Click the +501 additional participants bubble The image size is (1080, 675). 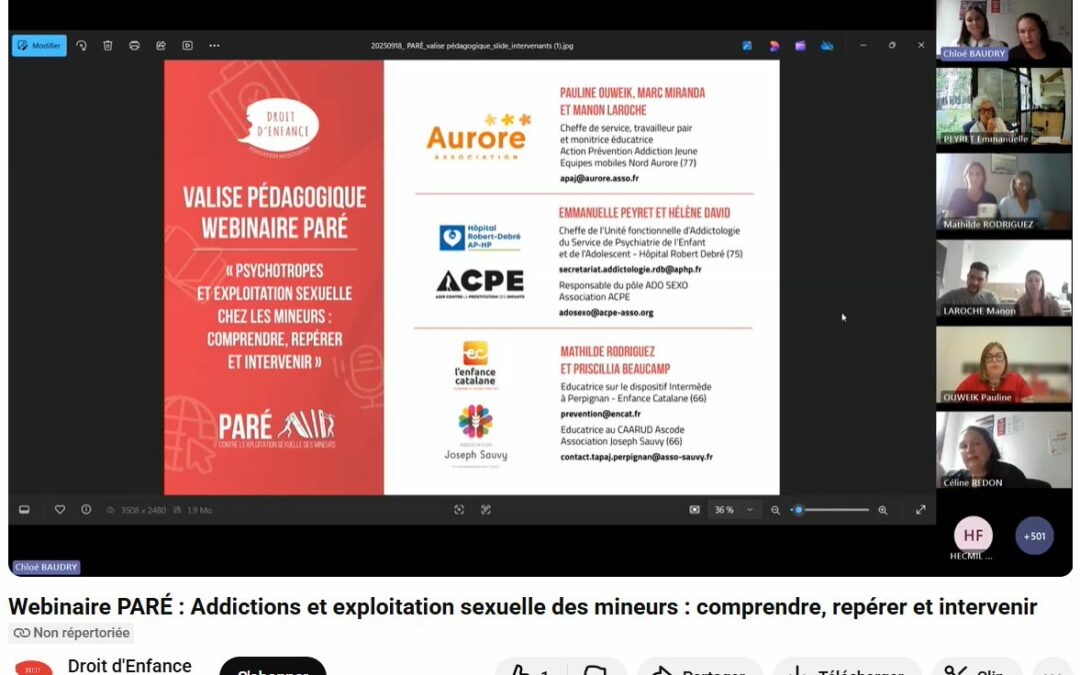(x=1035, y=535)
